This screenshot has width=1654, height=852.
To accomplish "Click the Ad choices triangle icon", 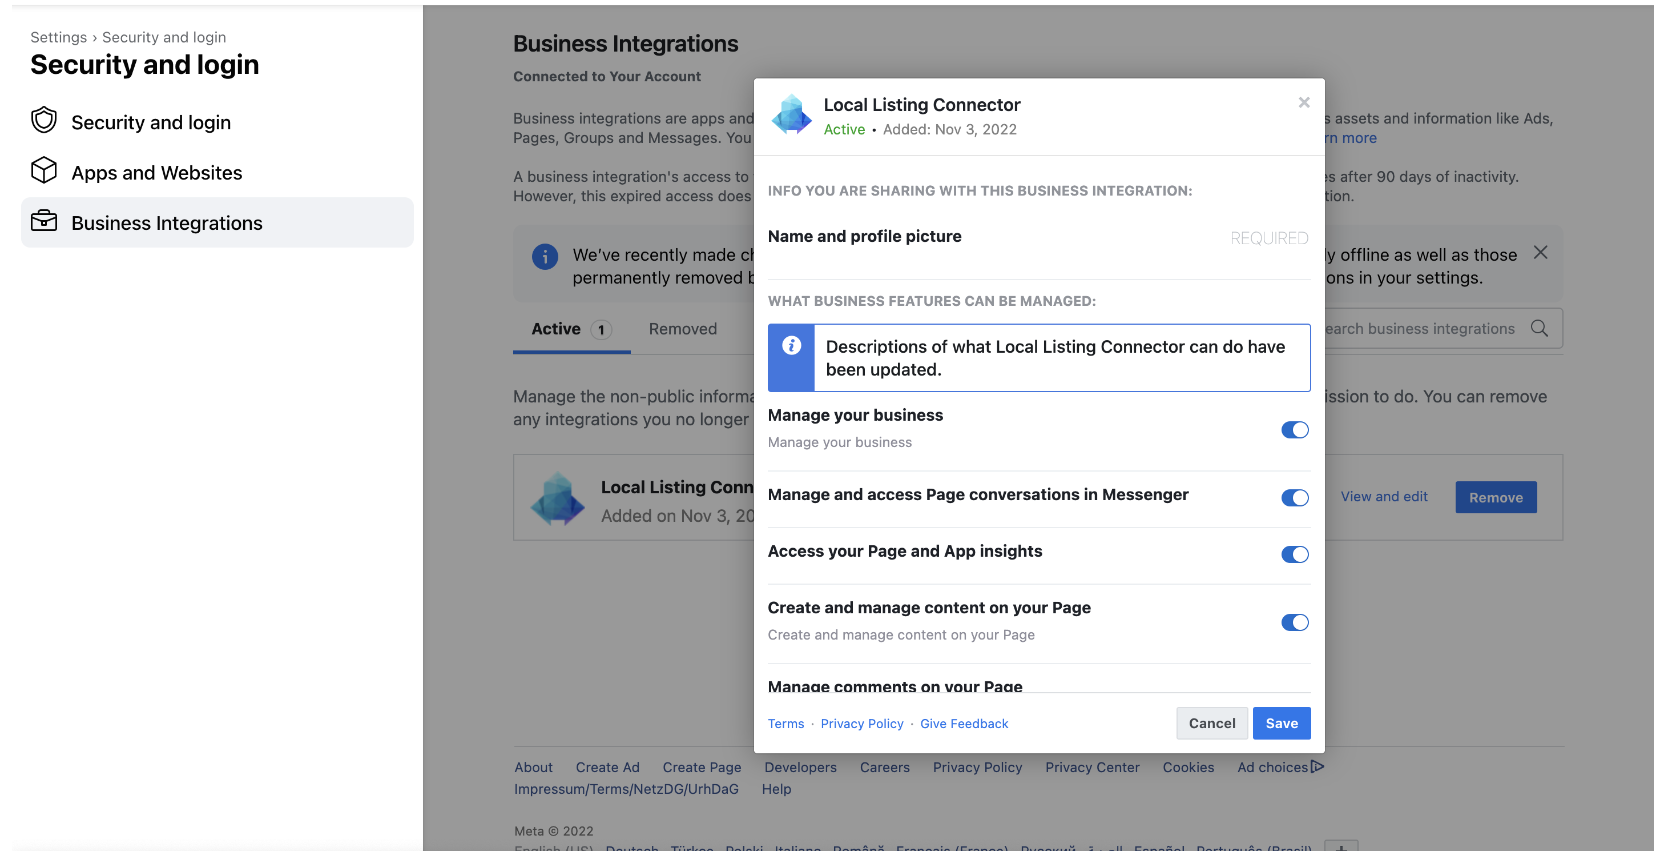I will (1317, 767).
